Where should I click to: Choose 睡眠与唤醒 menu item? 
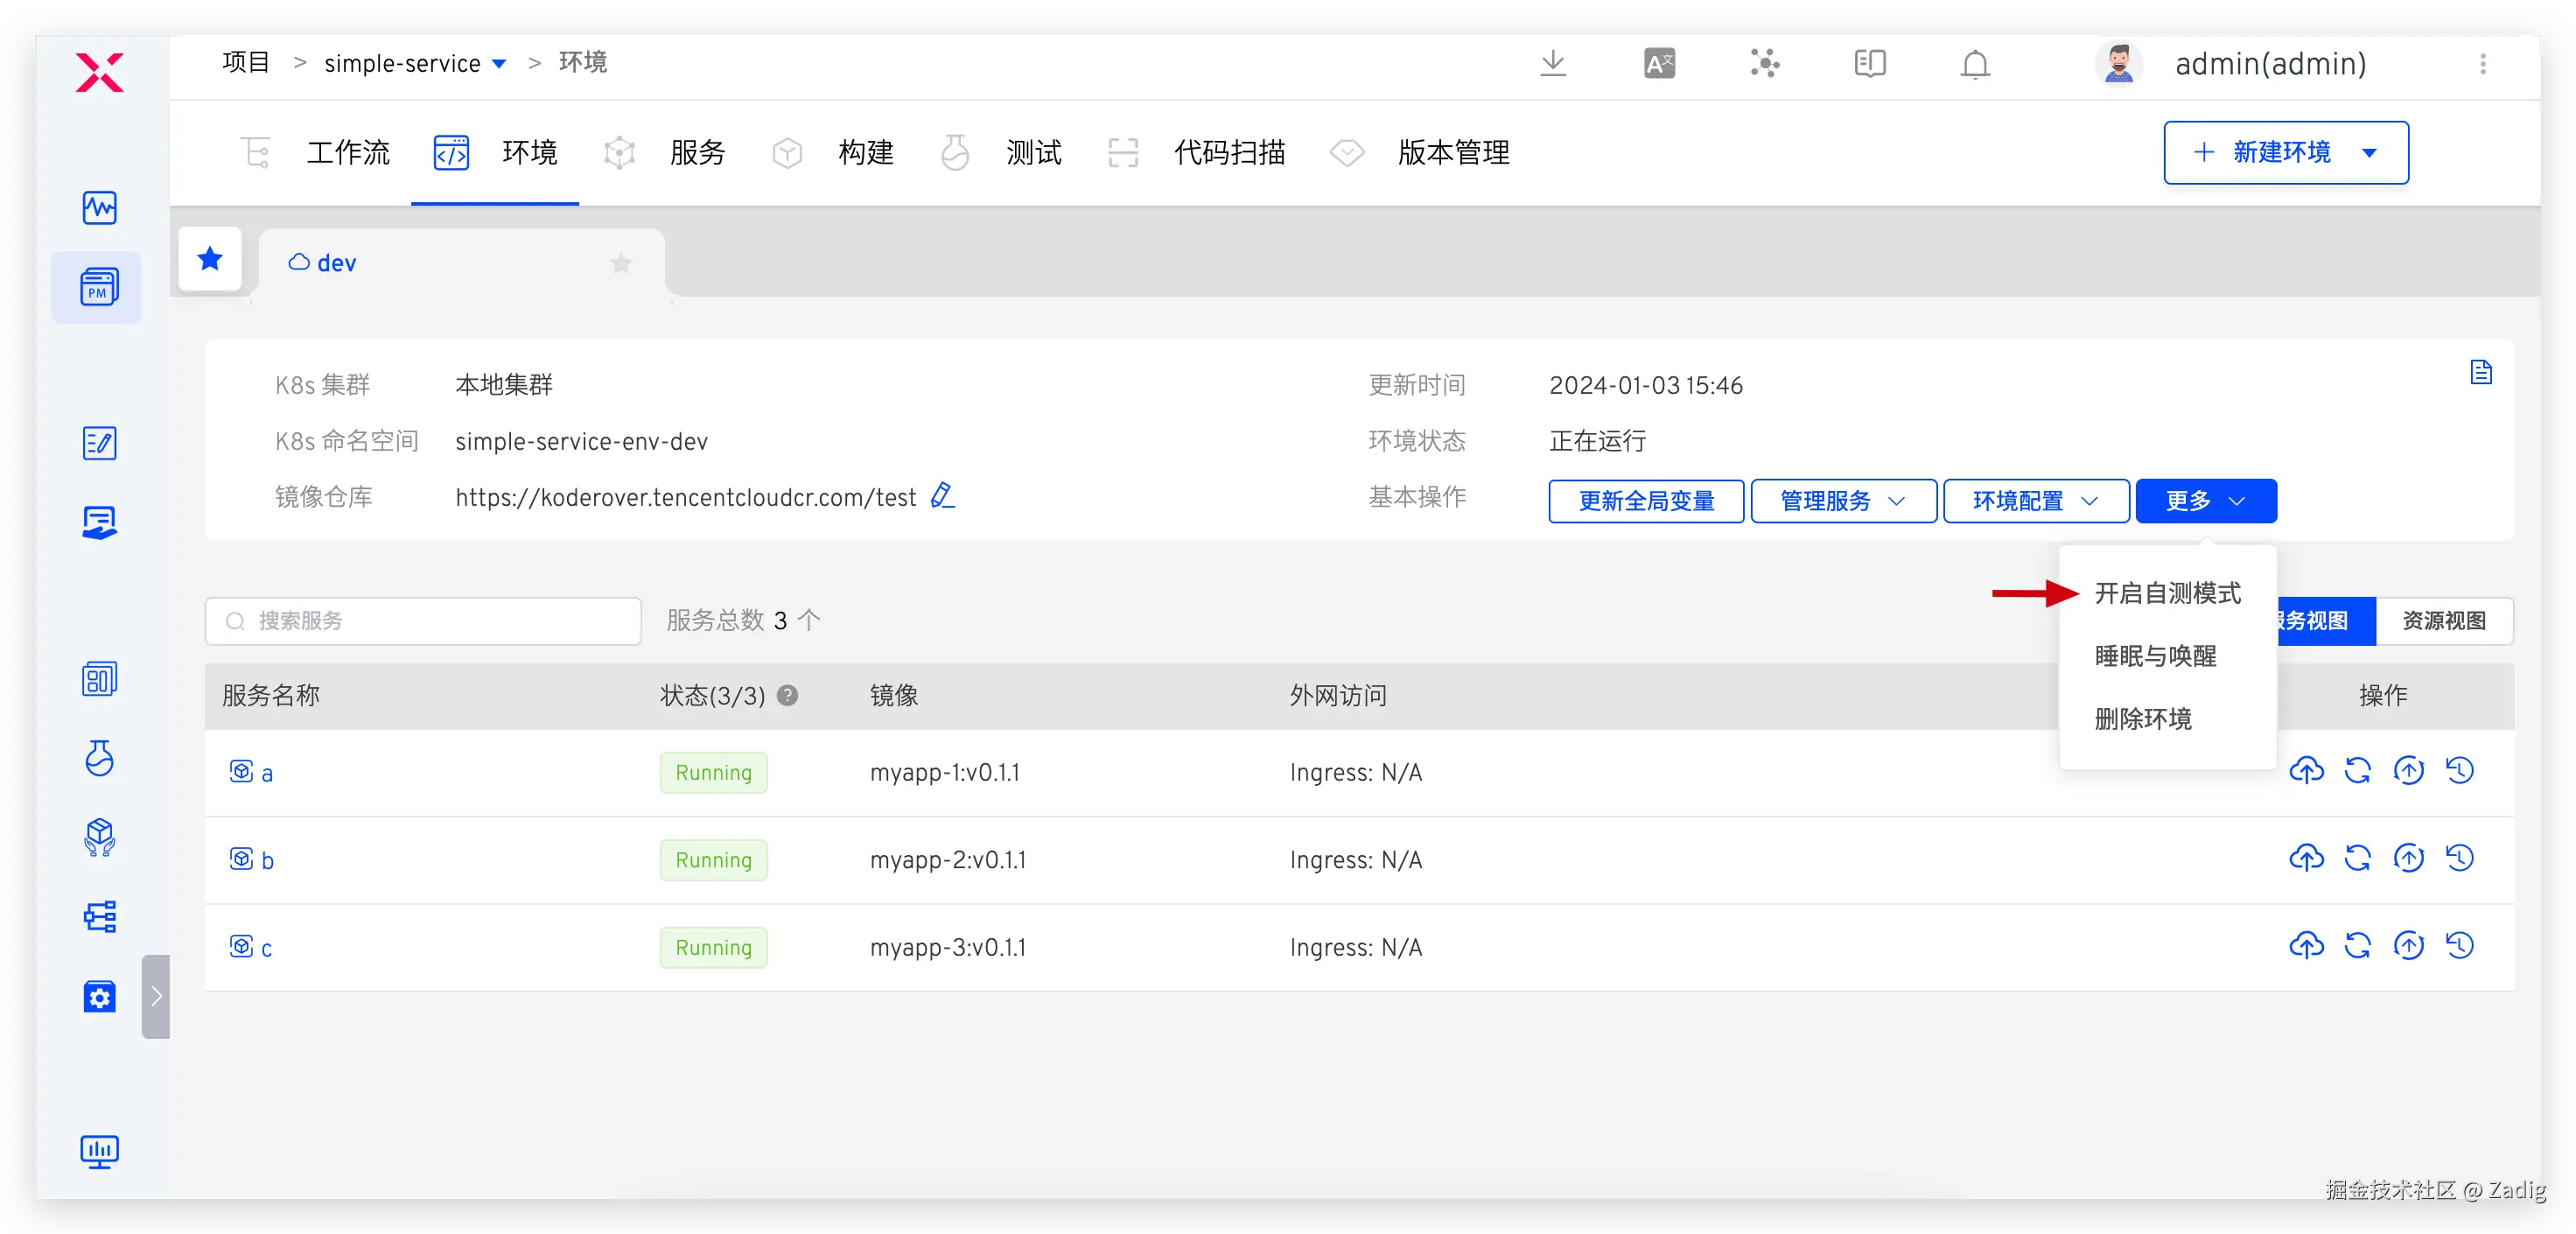click(x=2167, y=656)
